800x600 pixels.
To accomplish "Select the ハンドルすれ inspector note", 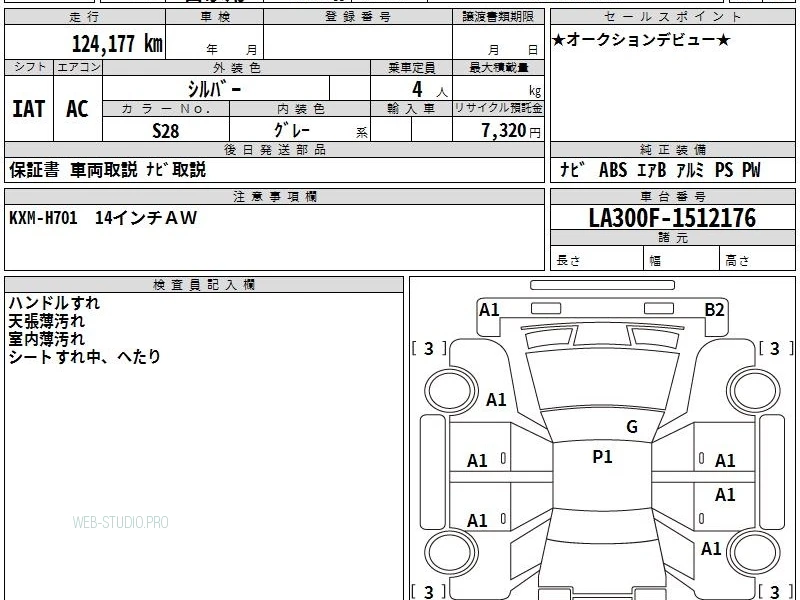I will 54,303.
